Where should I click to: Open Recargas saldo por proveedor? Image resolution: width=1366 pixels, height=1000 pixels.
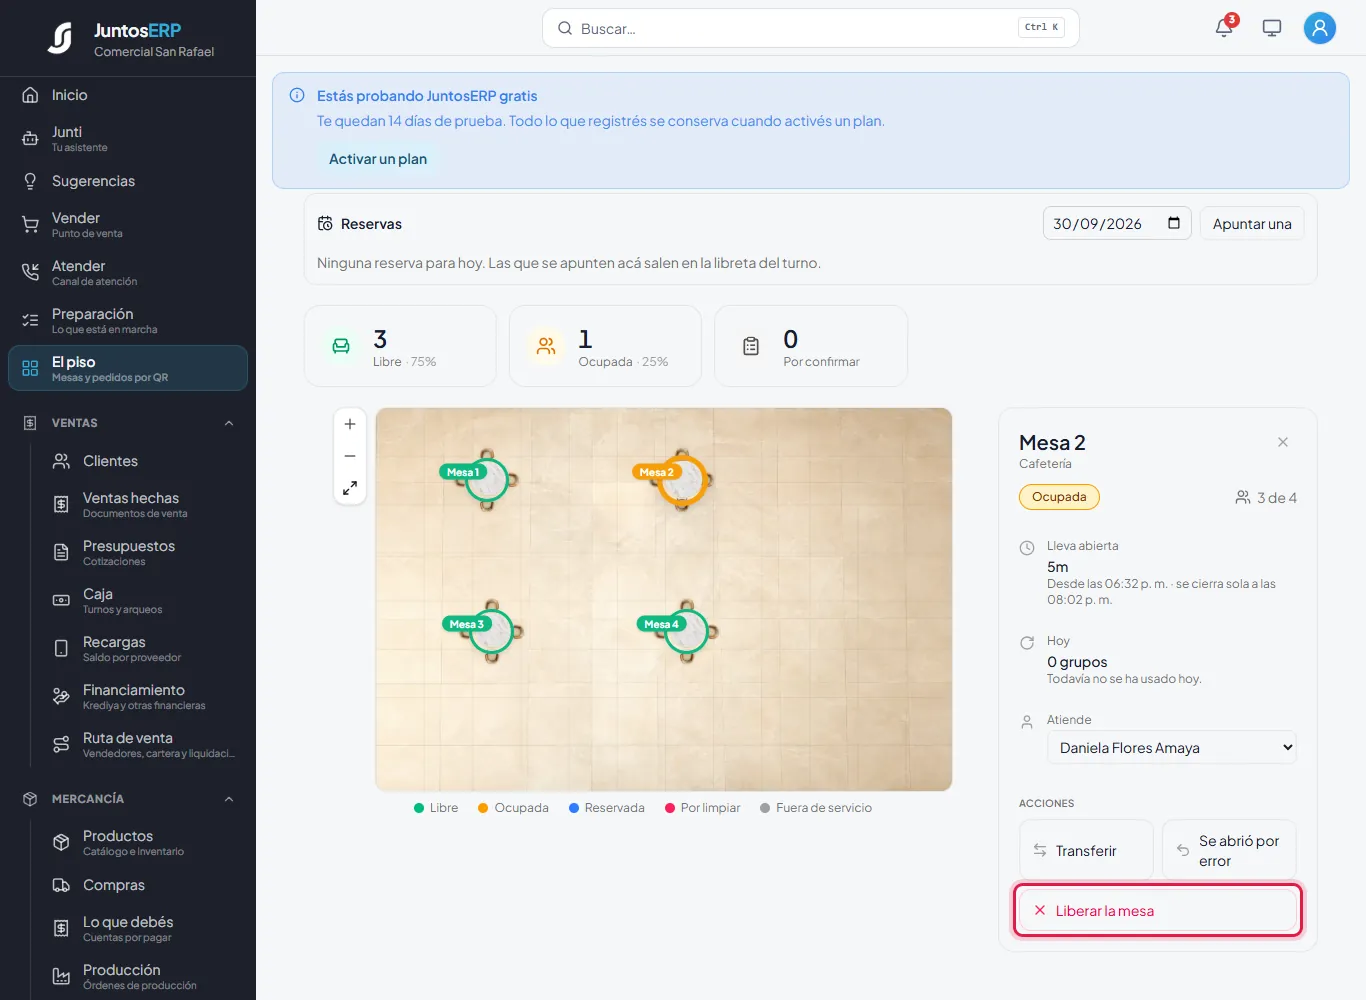click(x=142, y=648)
